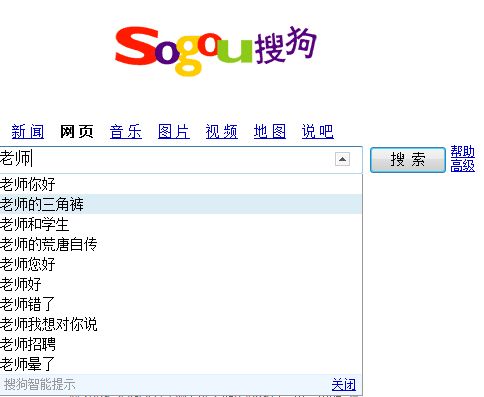The height and width of the screenshot is (397, 484).
Task: Switch to the 音乐 music tab
Action: pyautogui.click(x=126, y=131)
